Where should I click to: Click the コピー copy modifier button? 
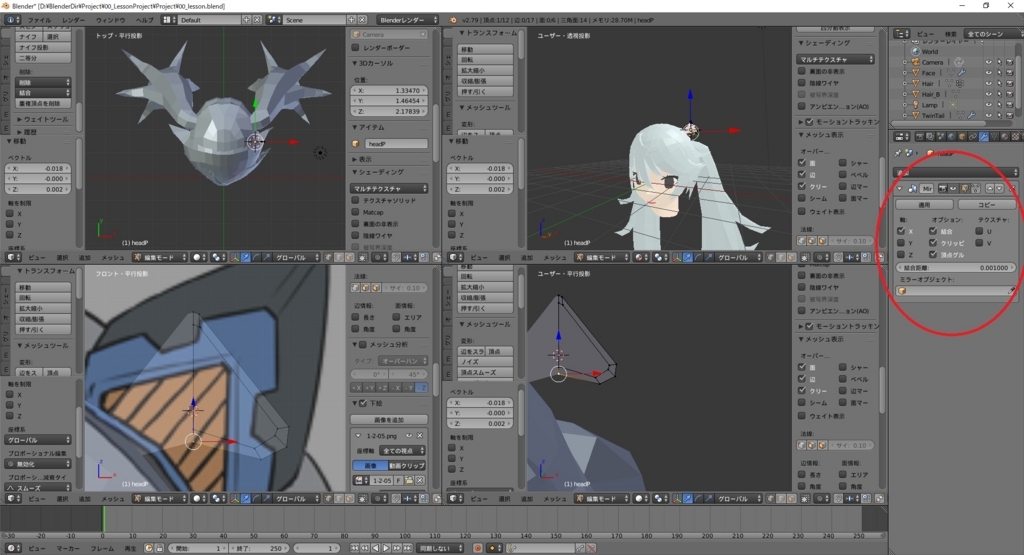(987, 204)
